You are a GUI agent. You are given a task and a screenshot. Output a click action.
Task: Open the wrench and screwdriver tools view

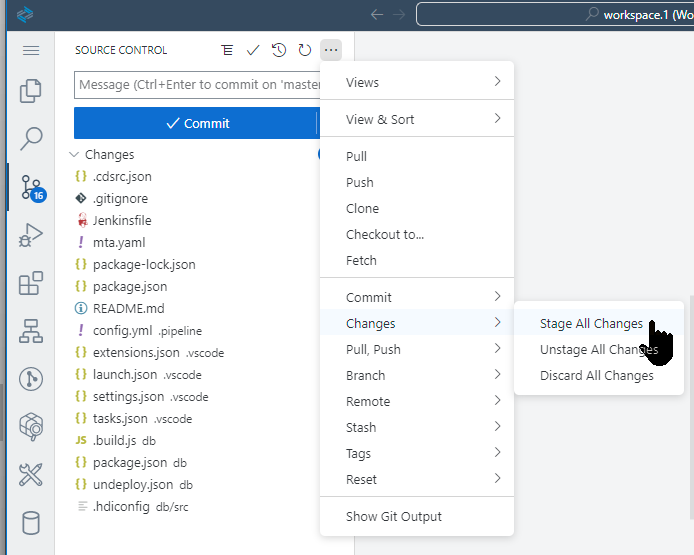(31, 475)
